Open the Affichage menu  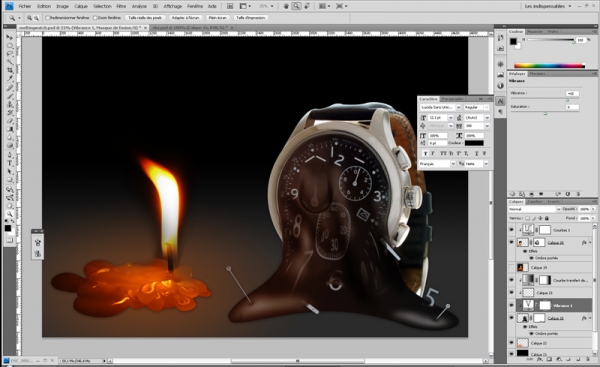click(173, 6)
